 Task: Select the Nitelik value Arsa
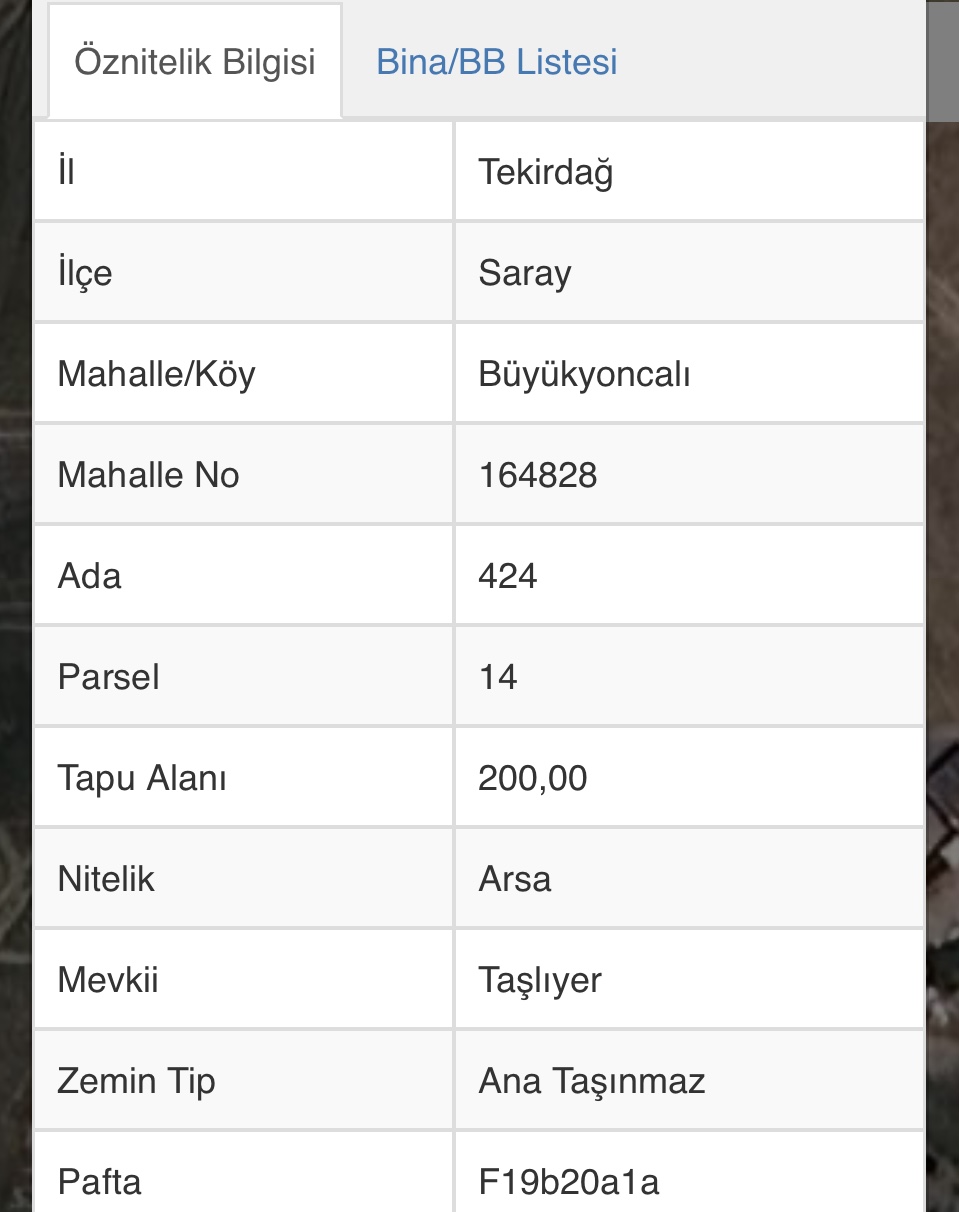click(x=514, y=879)
